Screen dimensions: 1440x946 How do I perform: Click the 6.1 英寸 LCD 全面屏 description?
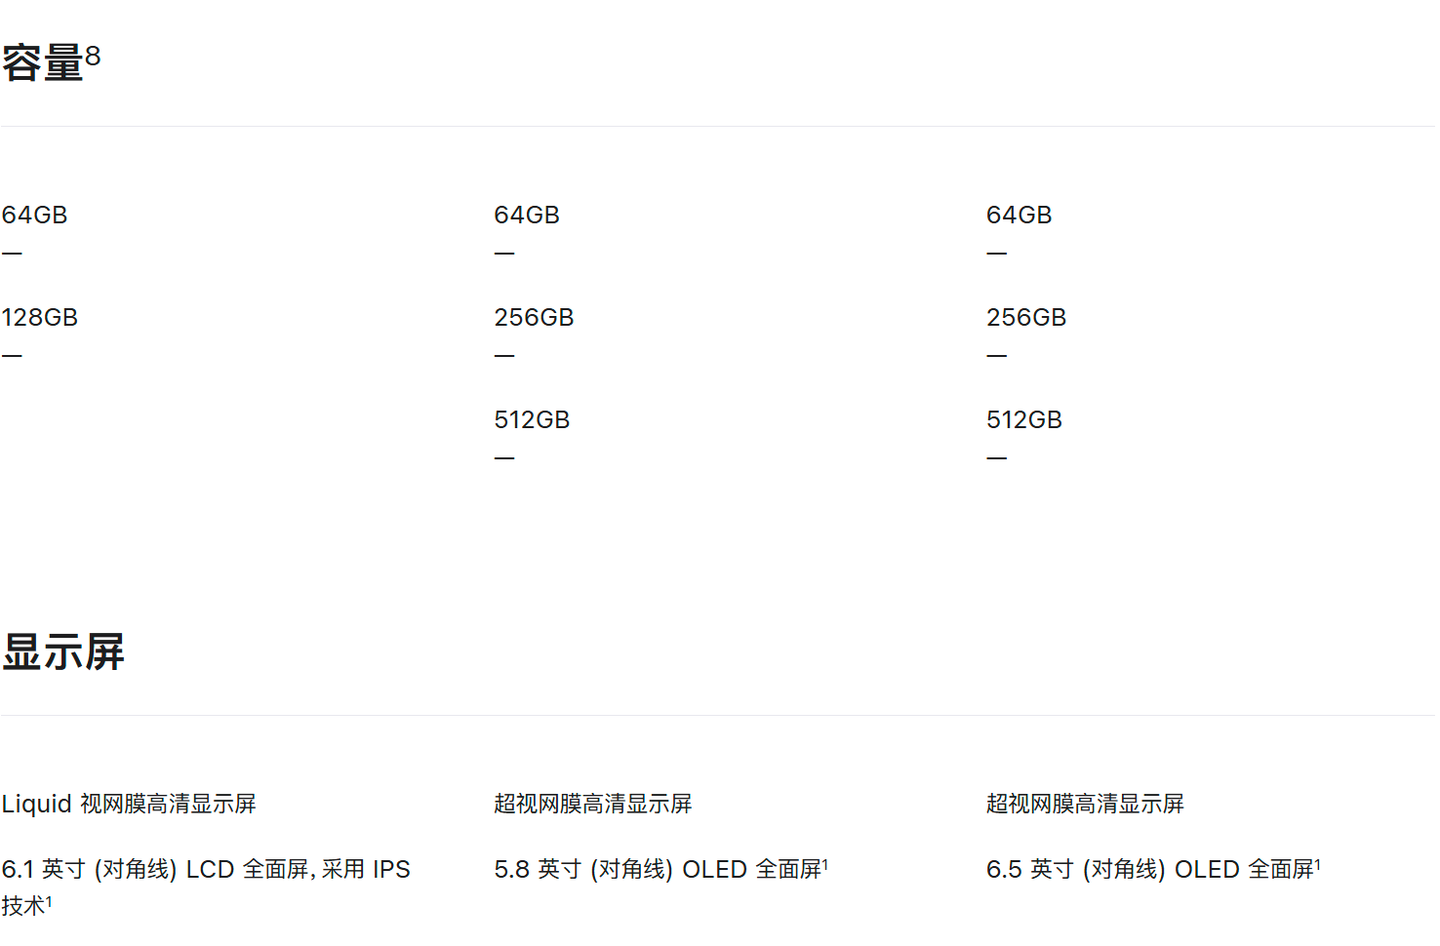[205, 870]
